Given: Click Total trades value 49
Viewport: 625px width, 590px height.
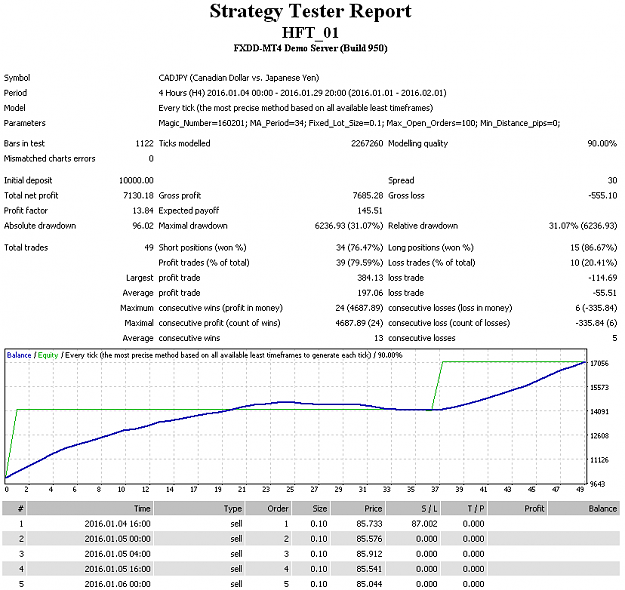Looking at the screenshot, I should pyautogui.click(x=149, y=248).
